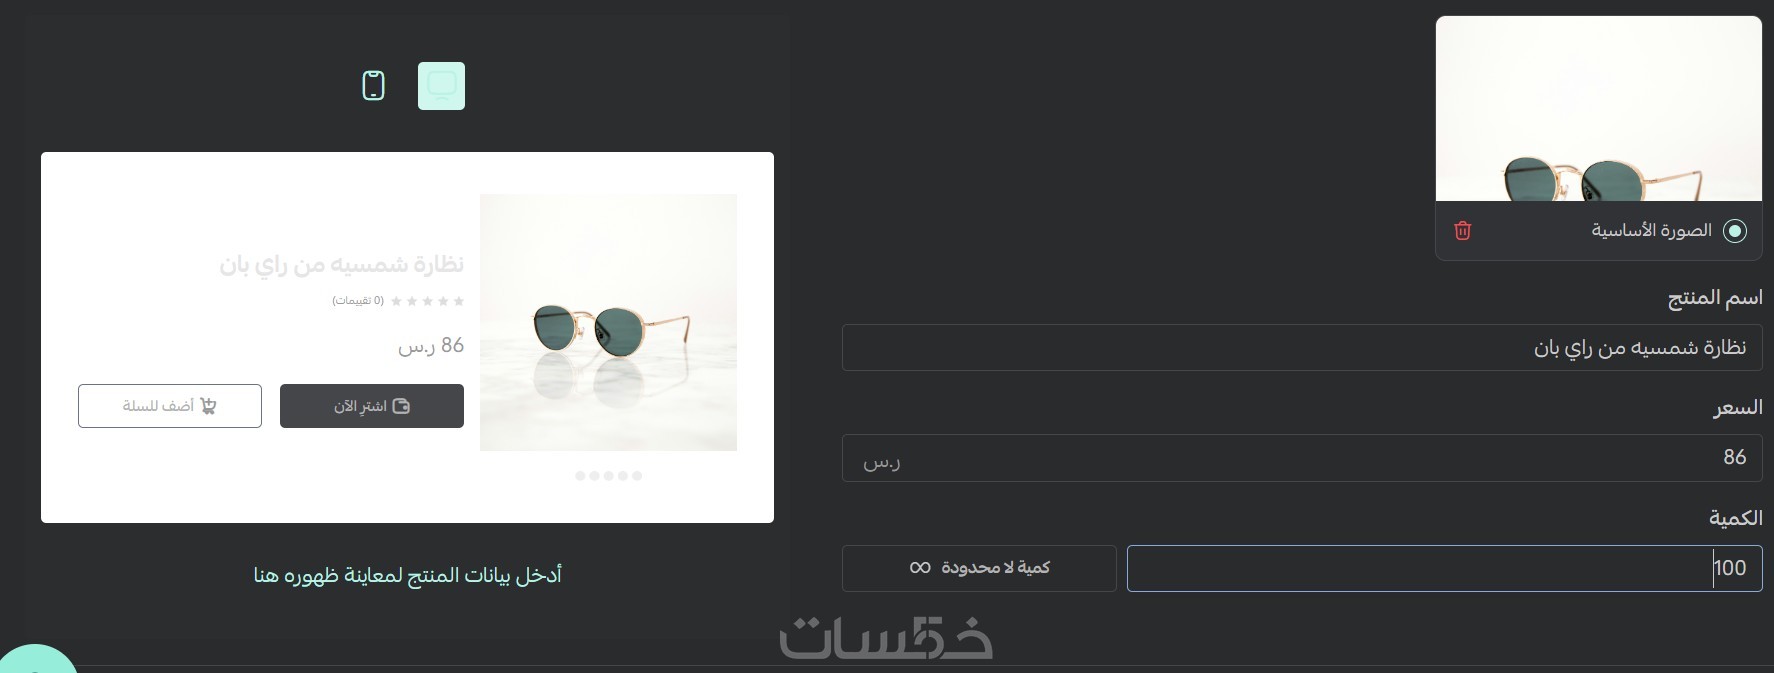
Task: Select the الصورة الأساسية radio button
Action: (x=1735, y=231)
